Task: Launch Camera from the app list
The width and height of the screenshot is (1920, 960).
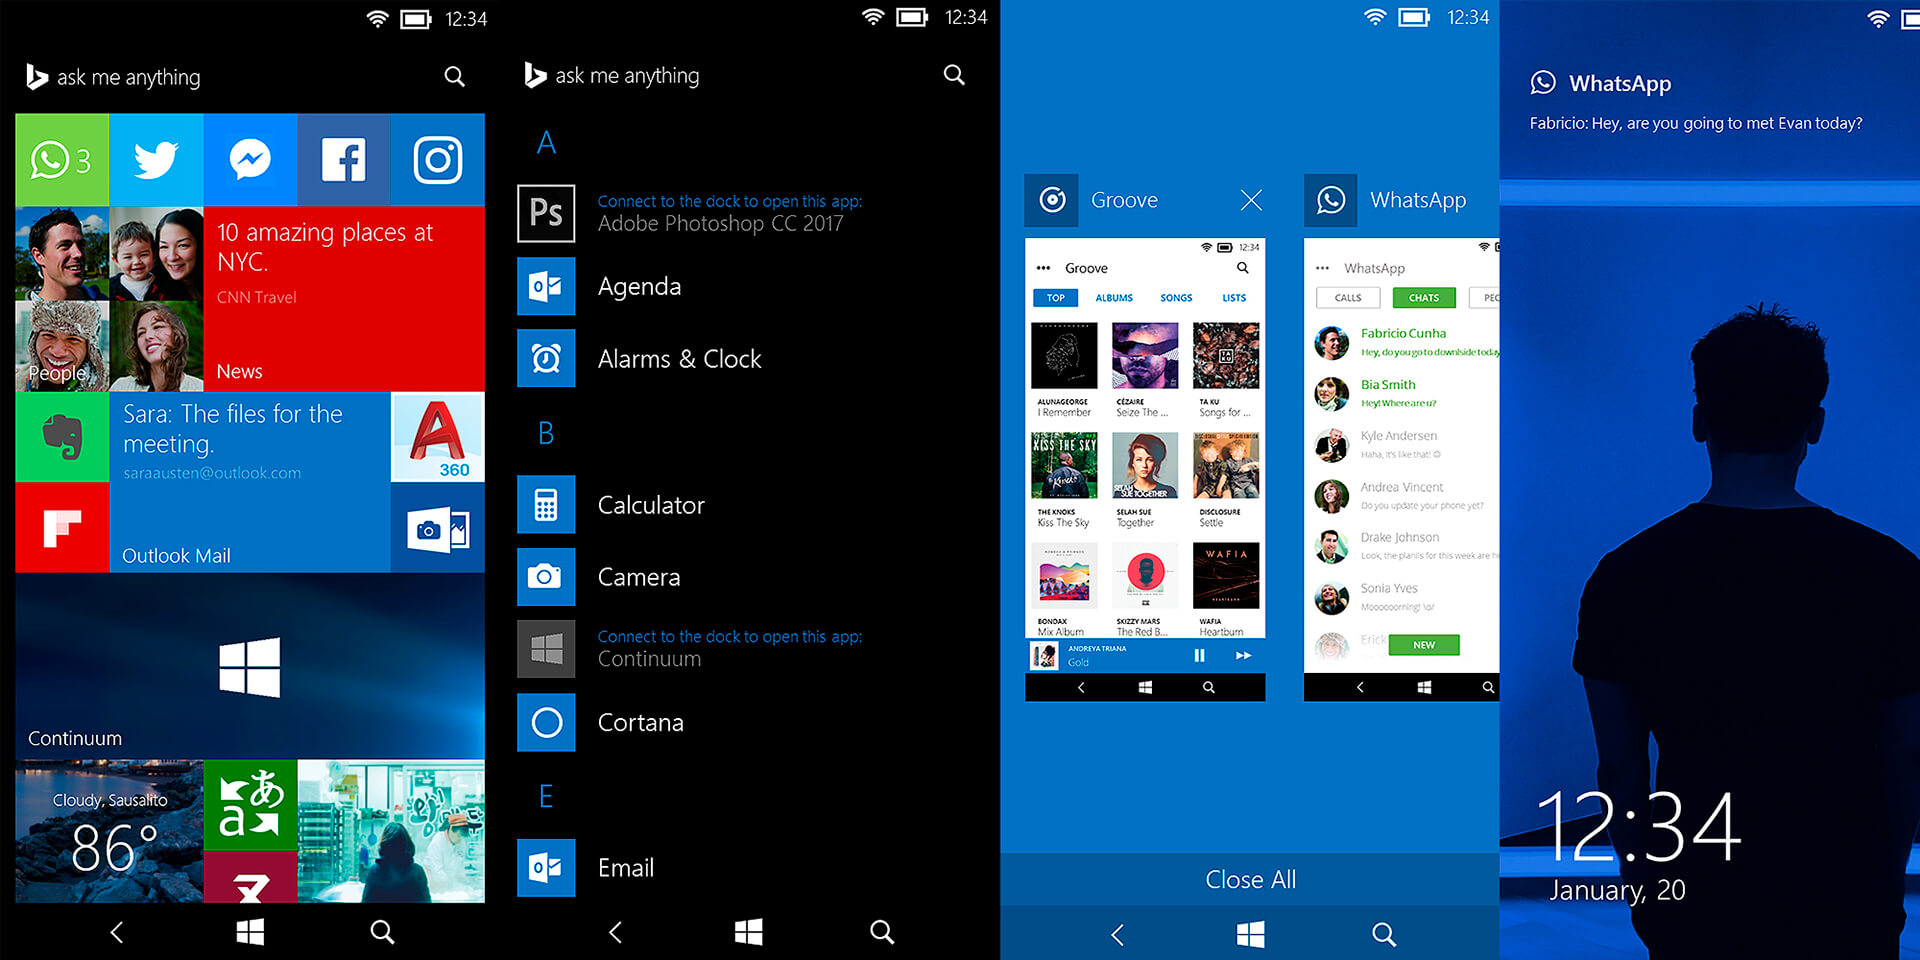Action: [x=600, y=577]
